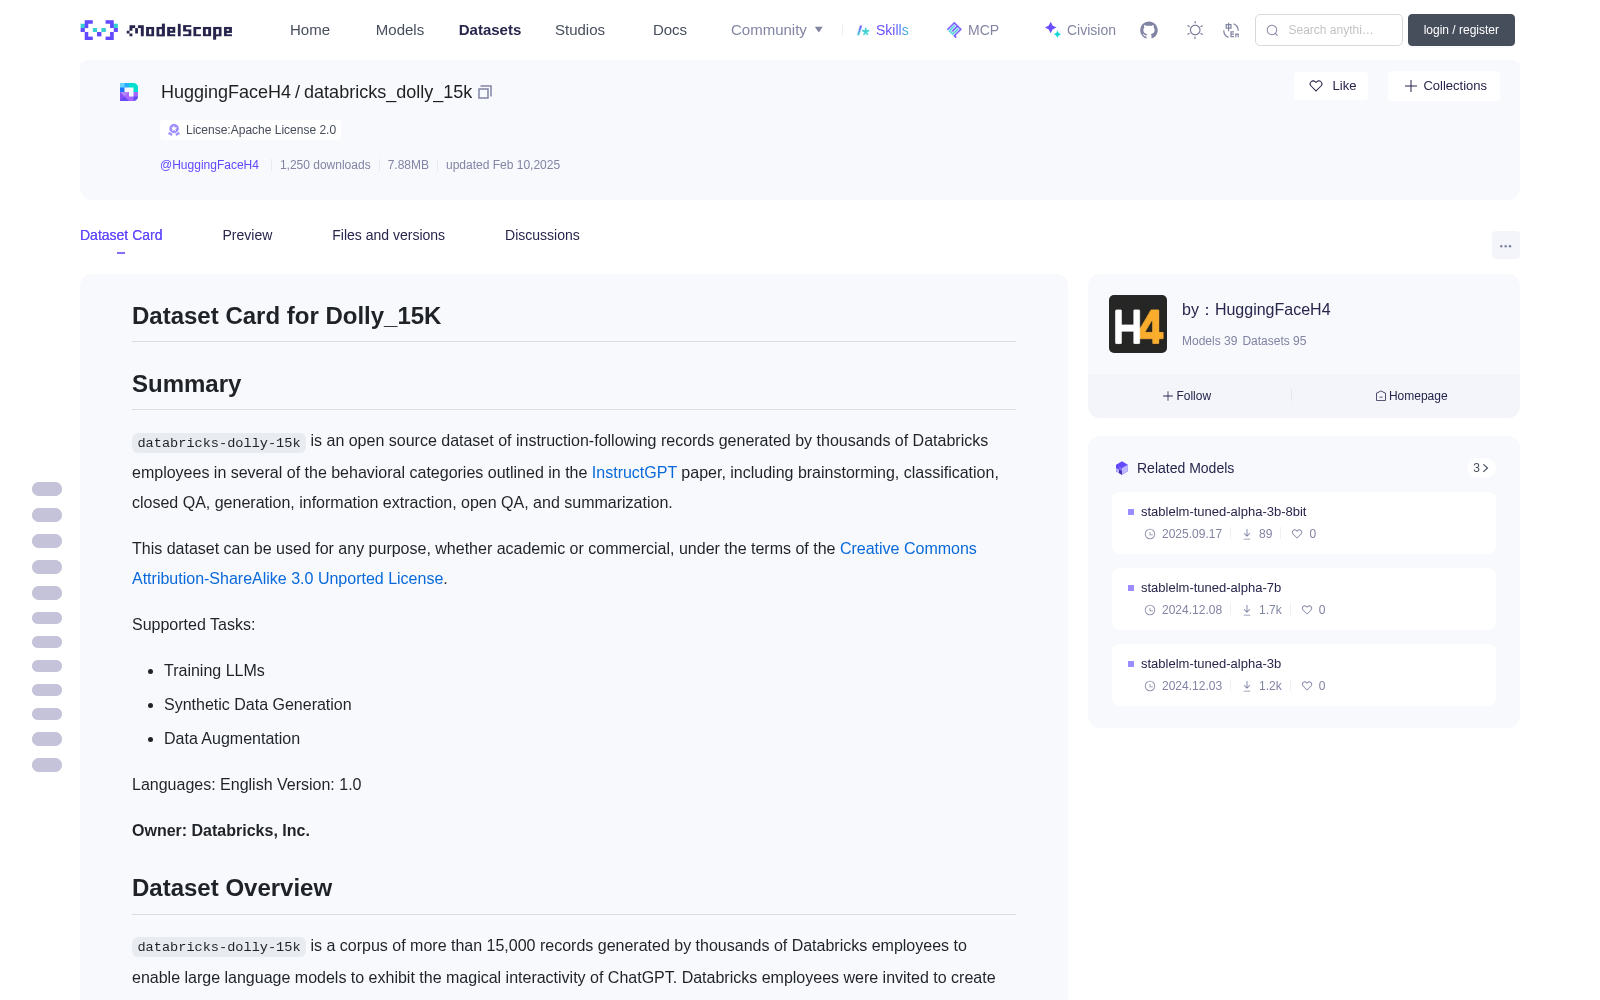Open the Docs page
This screenshot has height=1000, width=1600.
click(670, 30)
